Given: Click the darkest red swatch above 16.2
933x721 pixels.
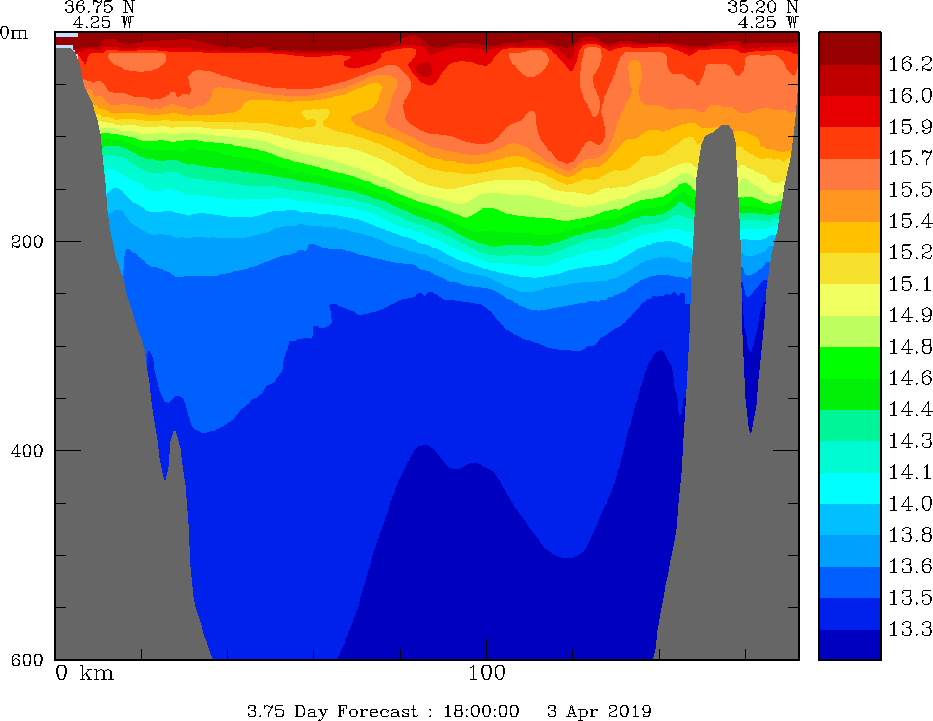Looking at the screenshot, I should tap(849, 48).
